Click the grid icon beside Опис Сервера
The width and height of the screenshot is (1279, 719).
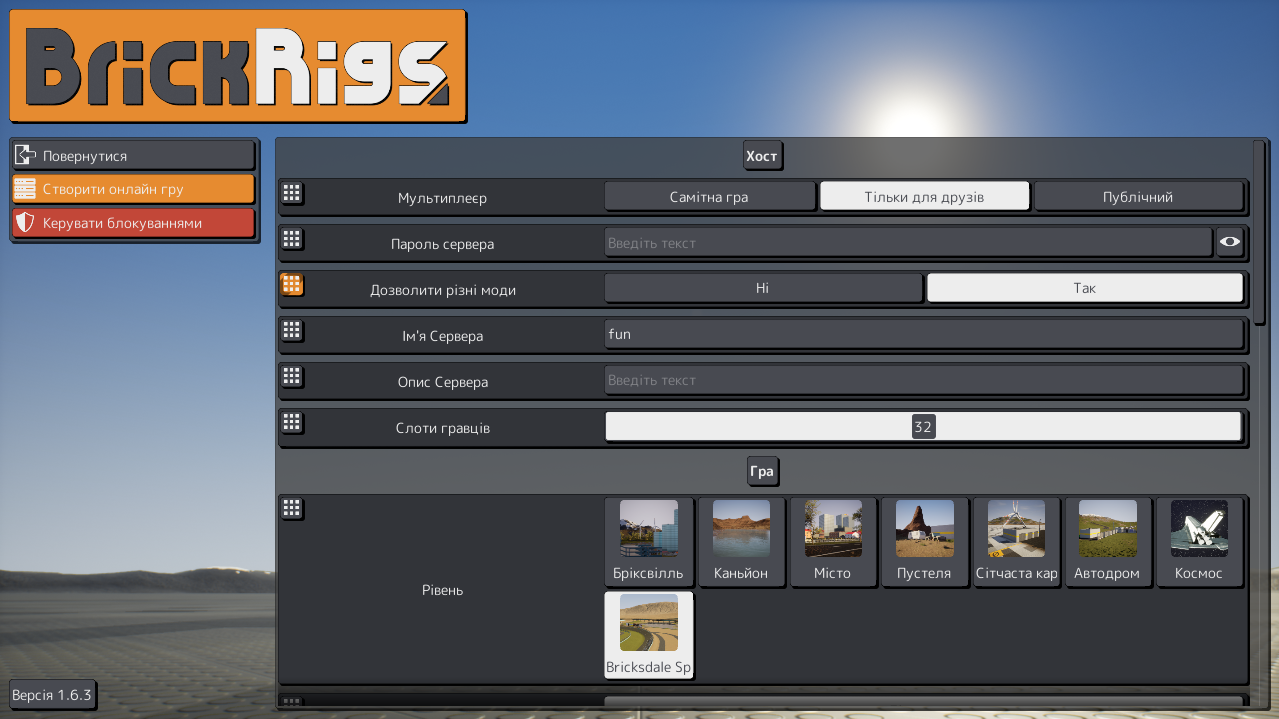tap(292, 376)
